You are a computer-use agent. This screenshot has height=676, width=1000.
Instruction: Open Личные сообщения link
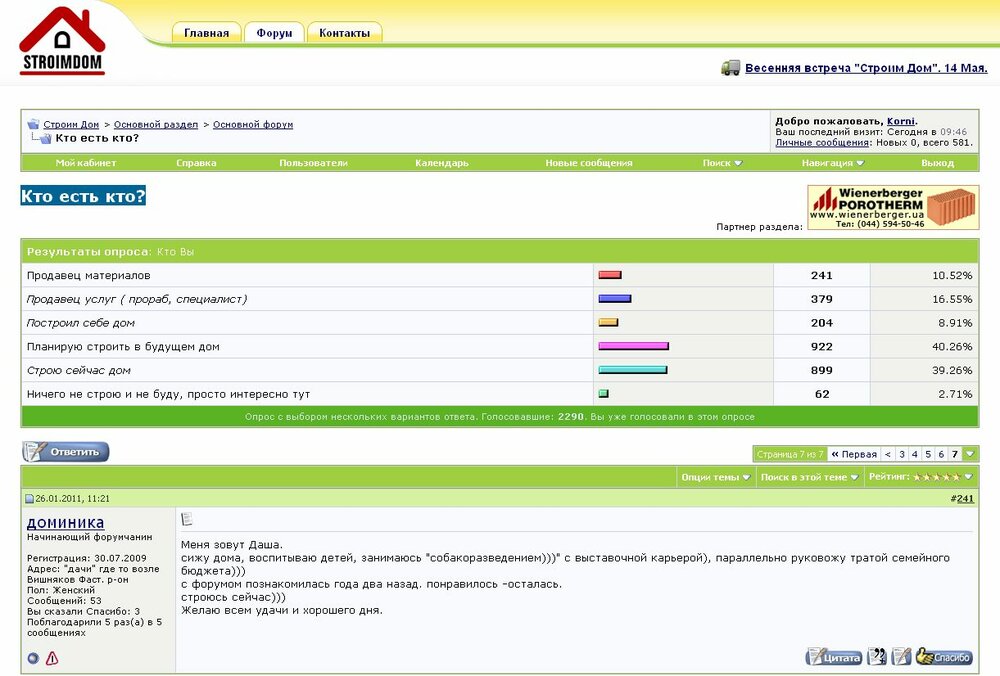821,143
